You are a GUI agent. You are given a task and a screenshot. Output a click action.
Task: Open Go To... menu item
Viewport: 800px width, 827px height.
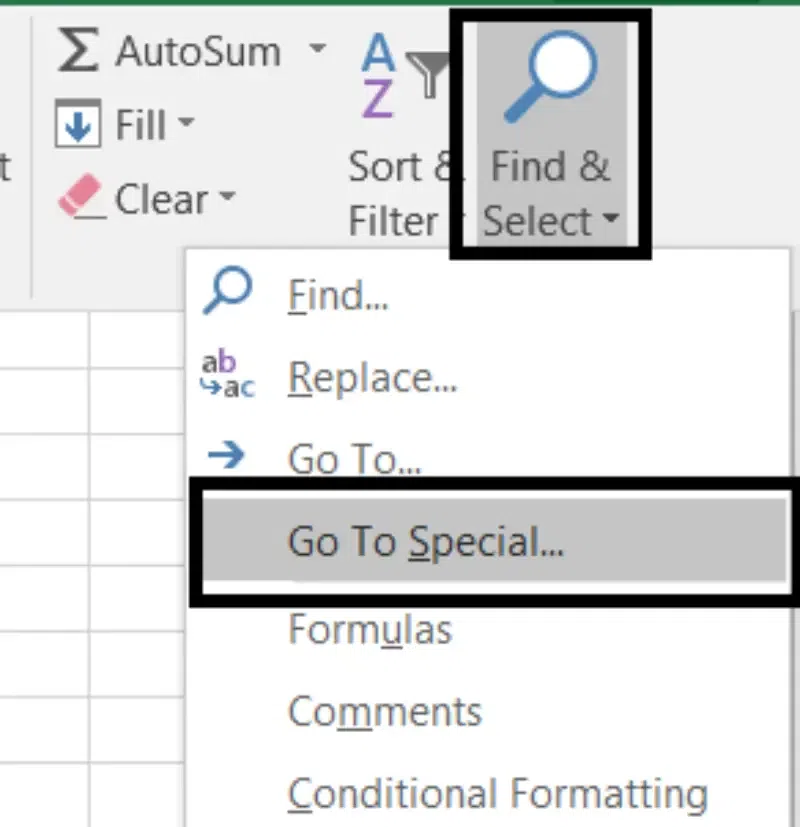[x=354, y=459]
